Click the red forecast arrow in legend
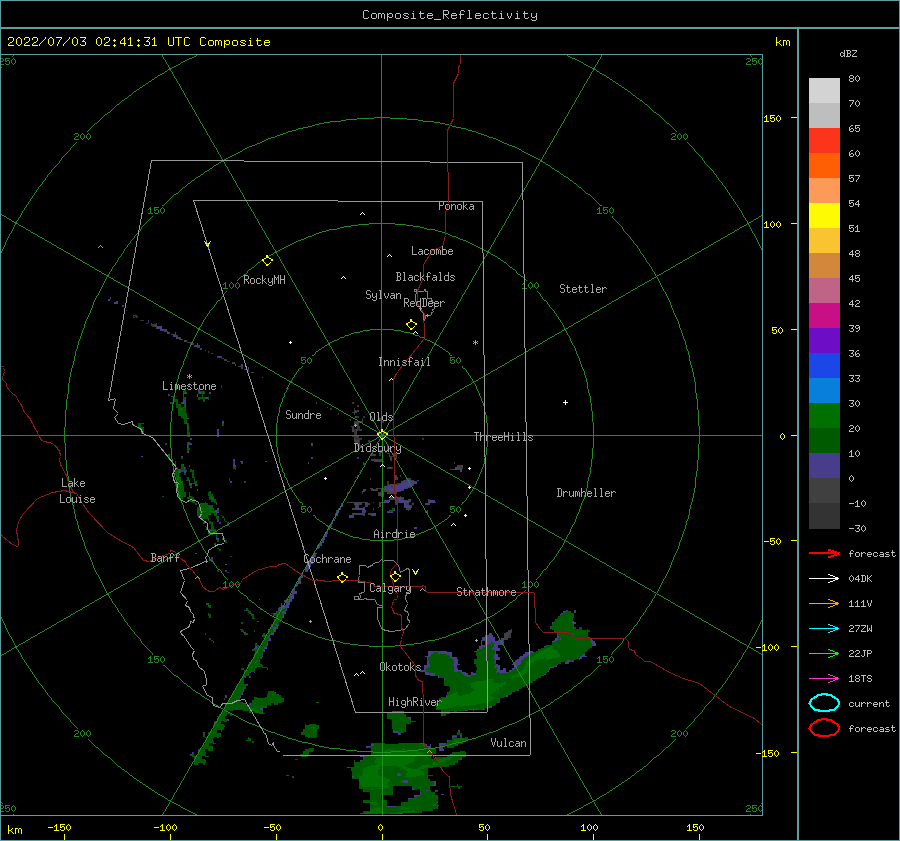The width and height of the screenshot is (900, 841). pos(824,553)
